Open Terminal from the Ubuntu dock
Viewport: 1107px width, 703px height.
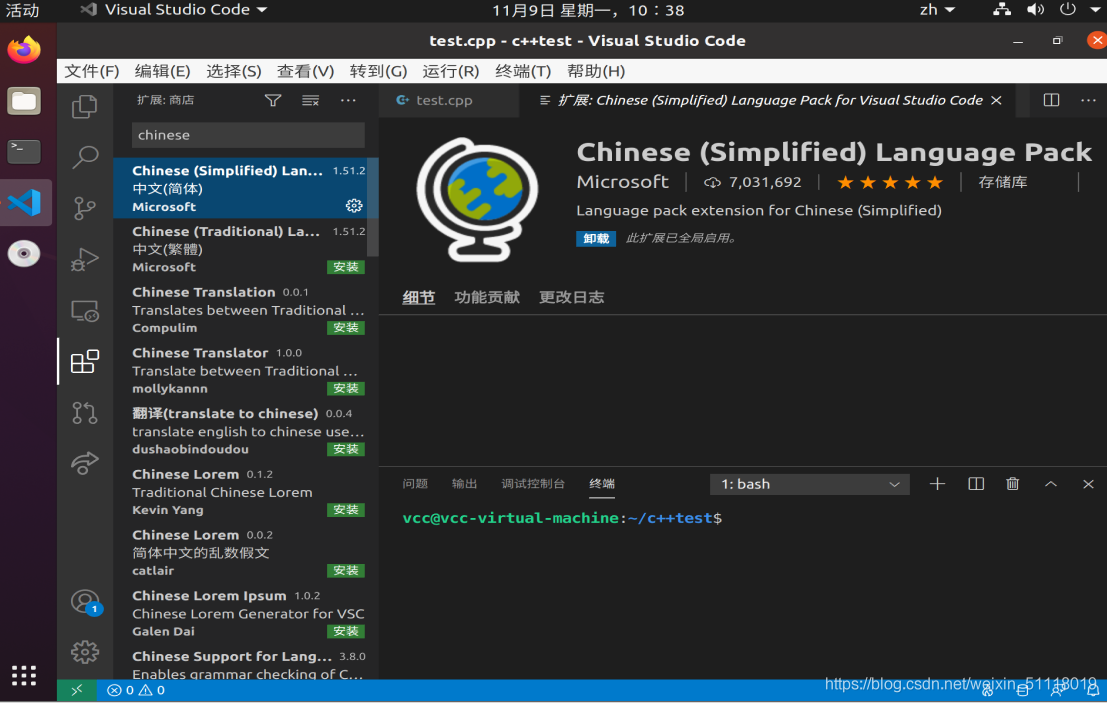click(24, 151)
